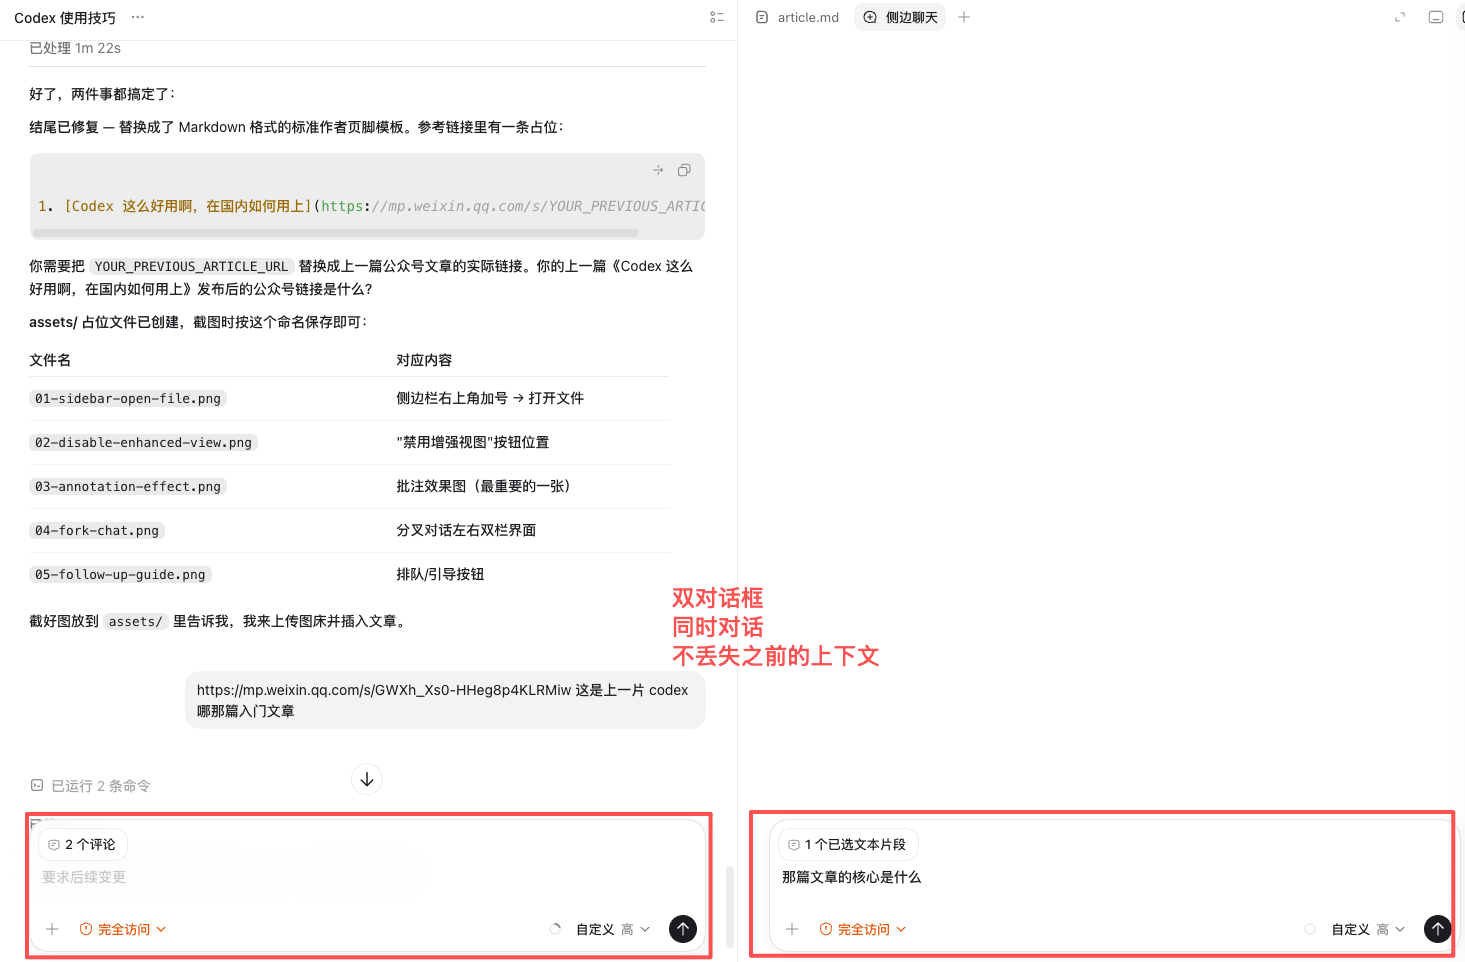Viewport: 1465px width, 962px height.
Task: Apply the code block snippet via arrow icon
Action: [658, 170]
